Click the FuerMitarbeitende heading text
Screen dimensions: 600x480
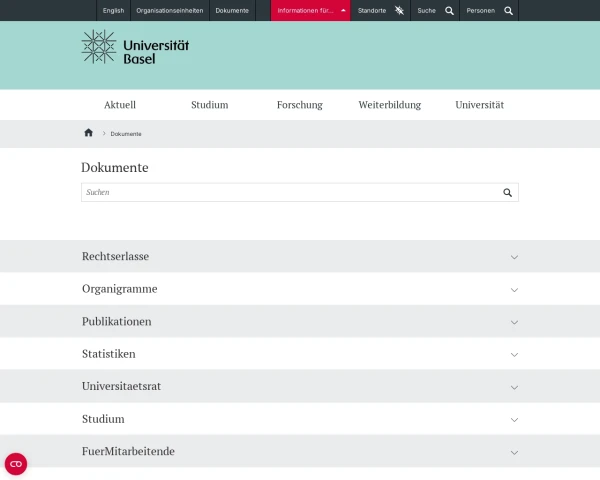[128, 451]
